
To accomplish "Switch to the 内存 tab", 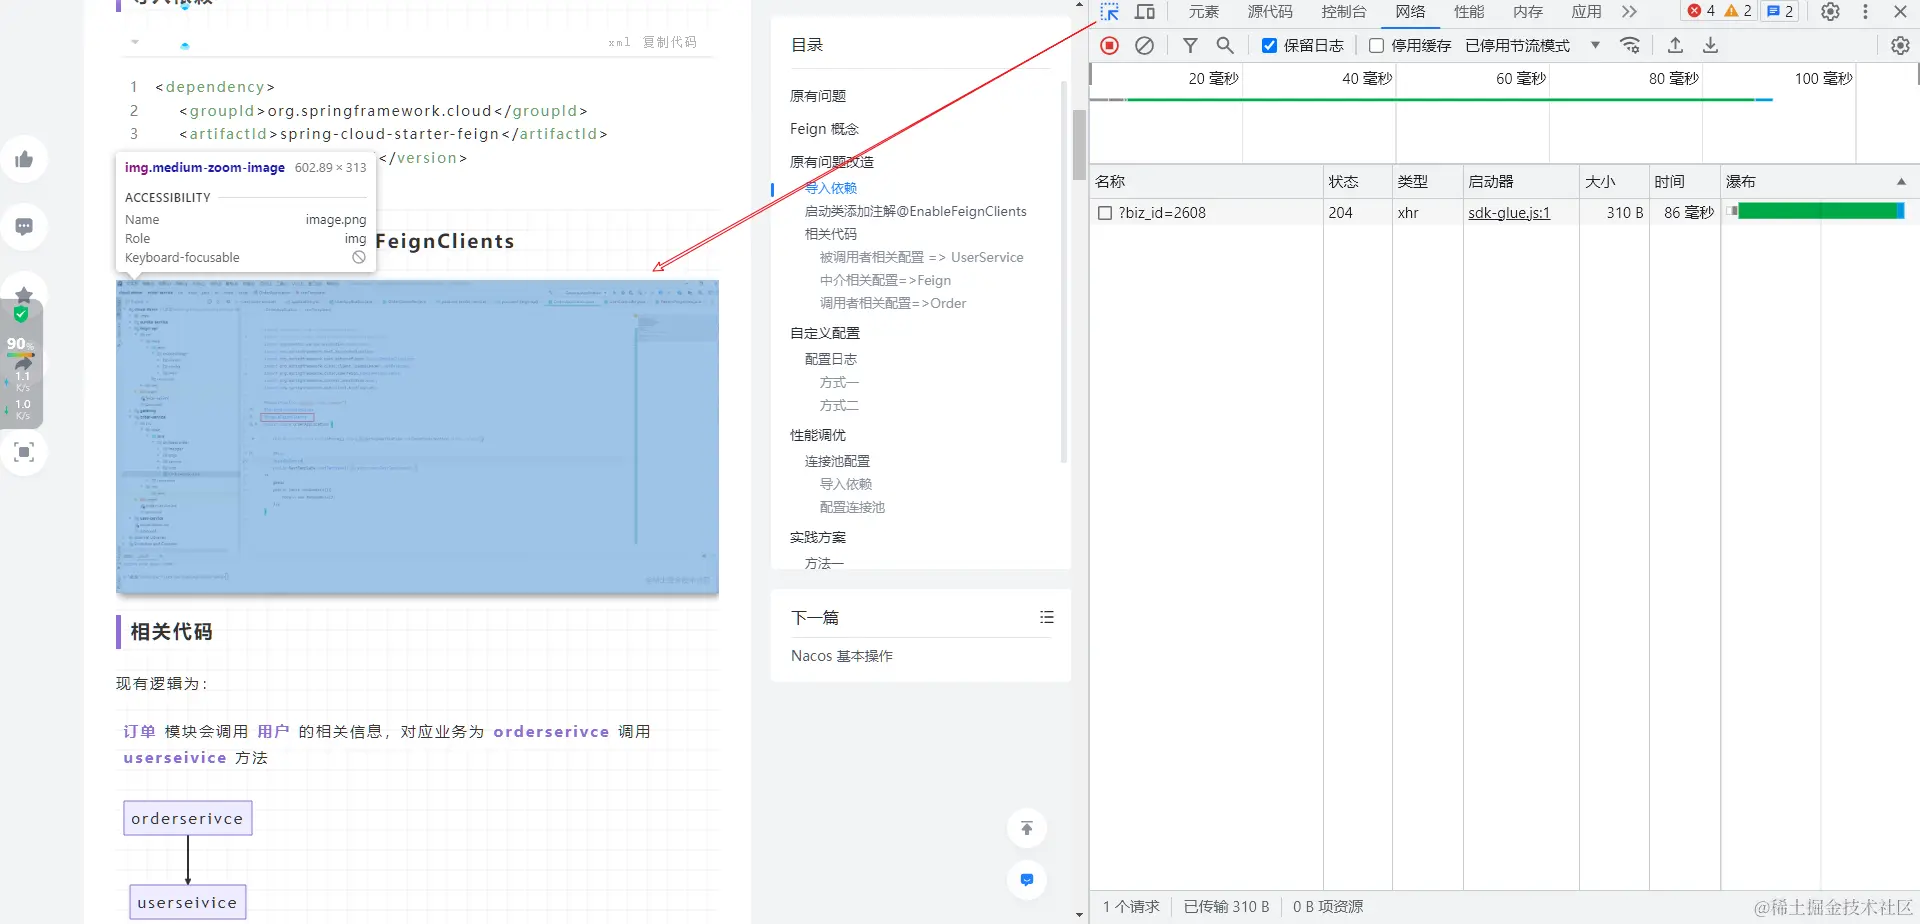I will pyautogui.click(x=1528, y=12).
